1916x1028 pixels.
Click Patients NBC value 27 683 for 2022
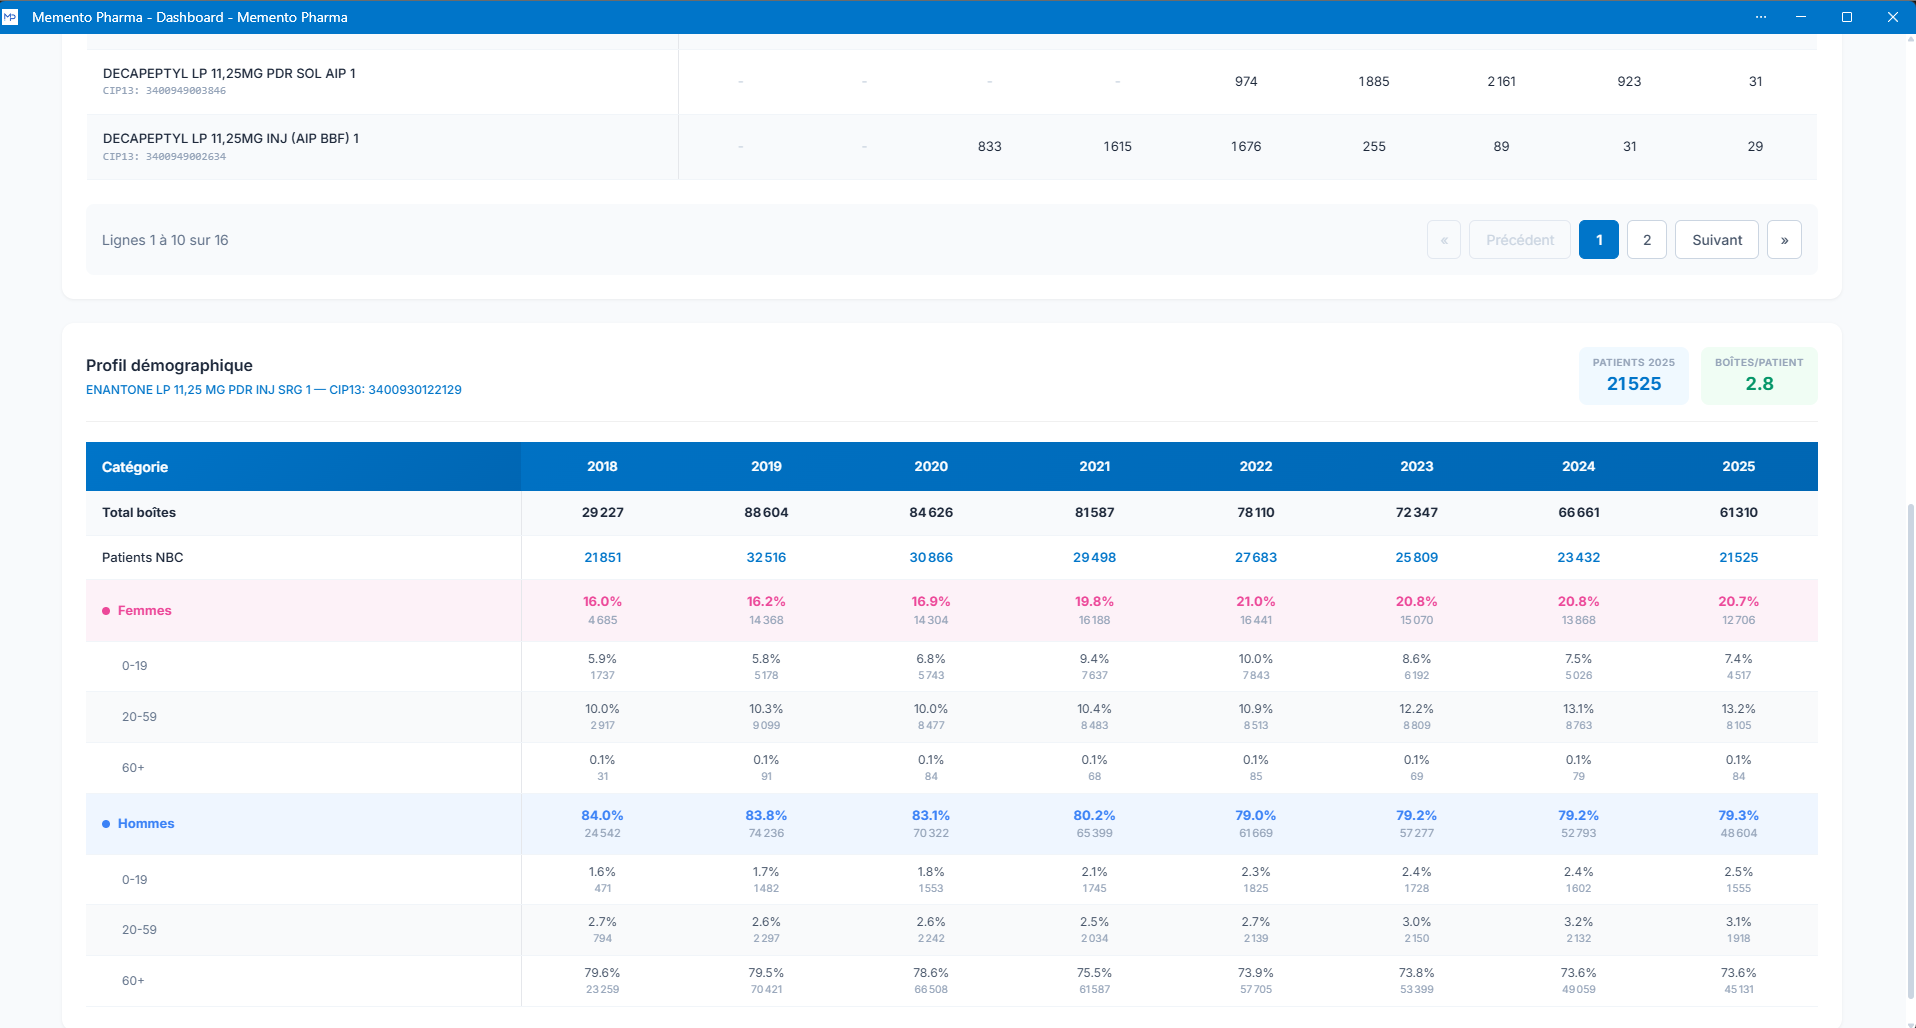coord(1256,558)
